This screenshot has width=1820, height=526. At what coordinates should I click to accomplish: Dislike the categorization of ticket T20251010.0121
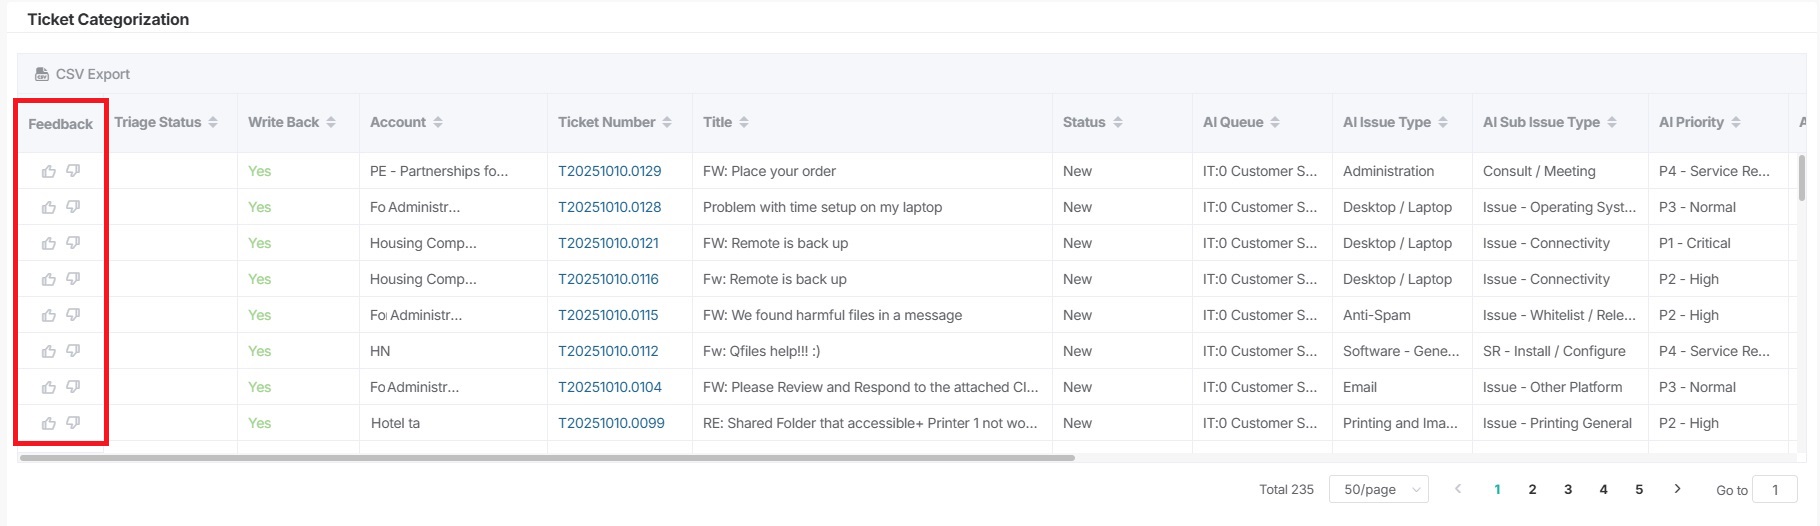73,243
